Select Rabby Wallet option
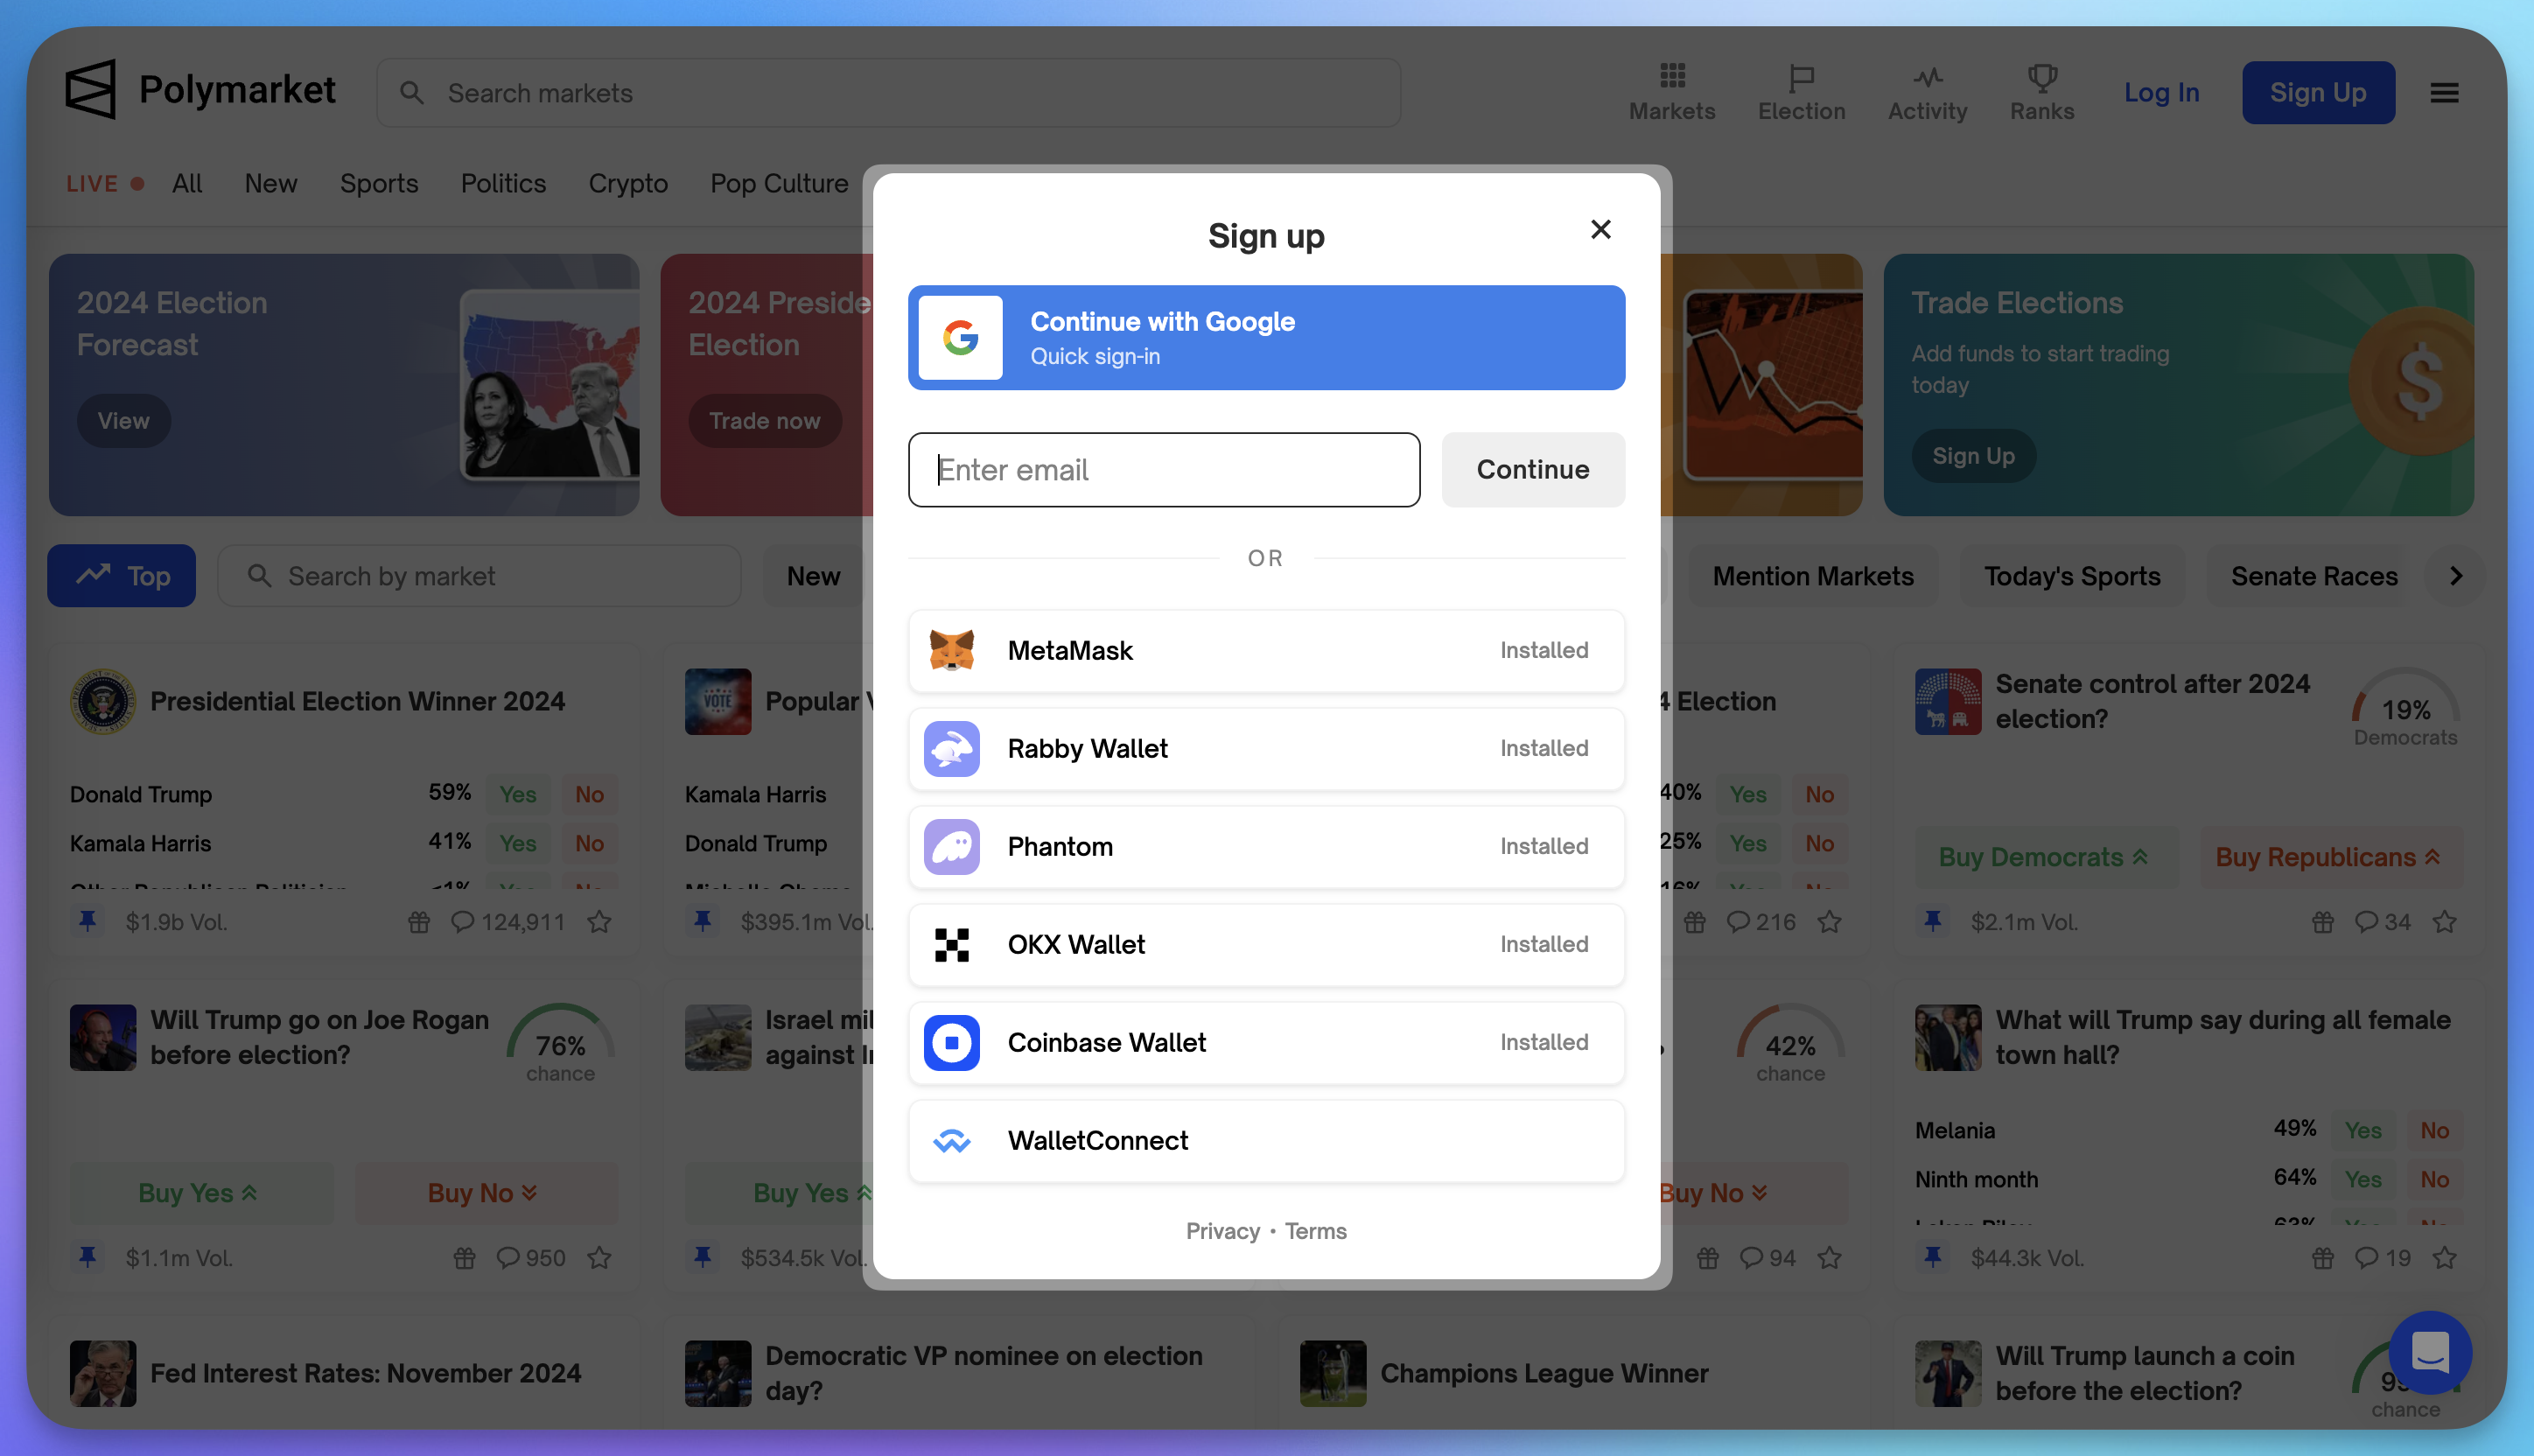The height and width of the screenshot is (1456, 2534). [1266, 748]
